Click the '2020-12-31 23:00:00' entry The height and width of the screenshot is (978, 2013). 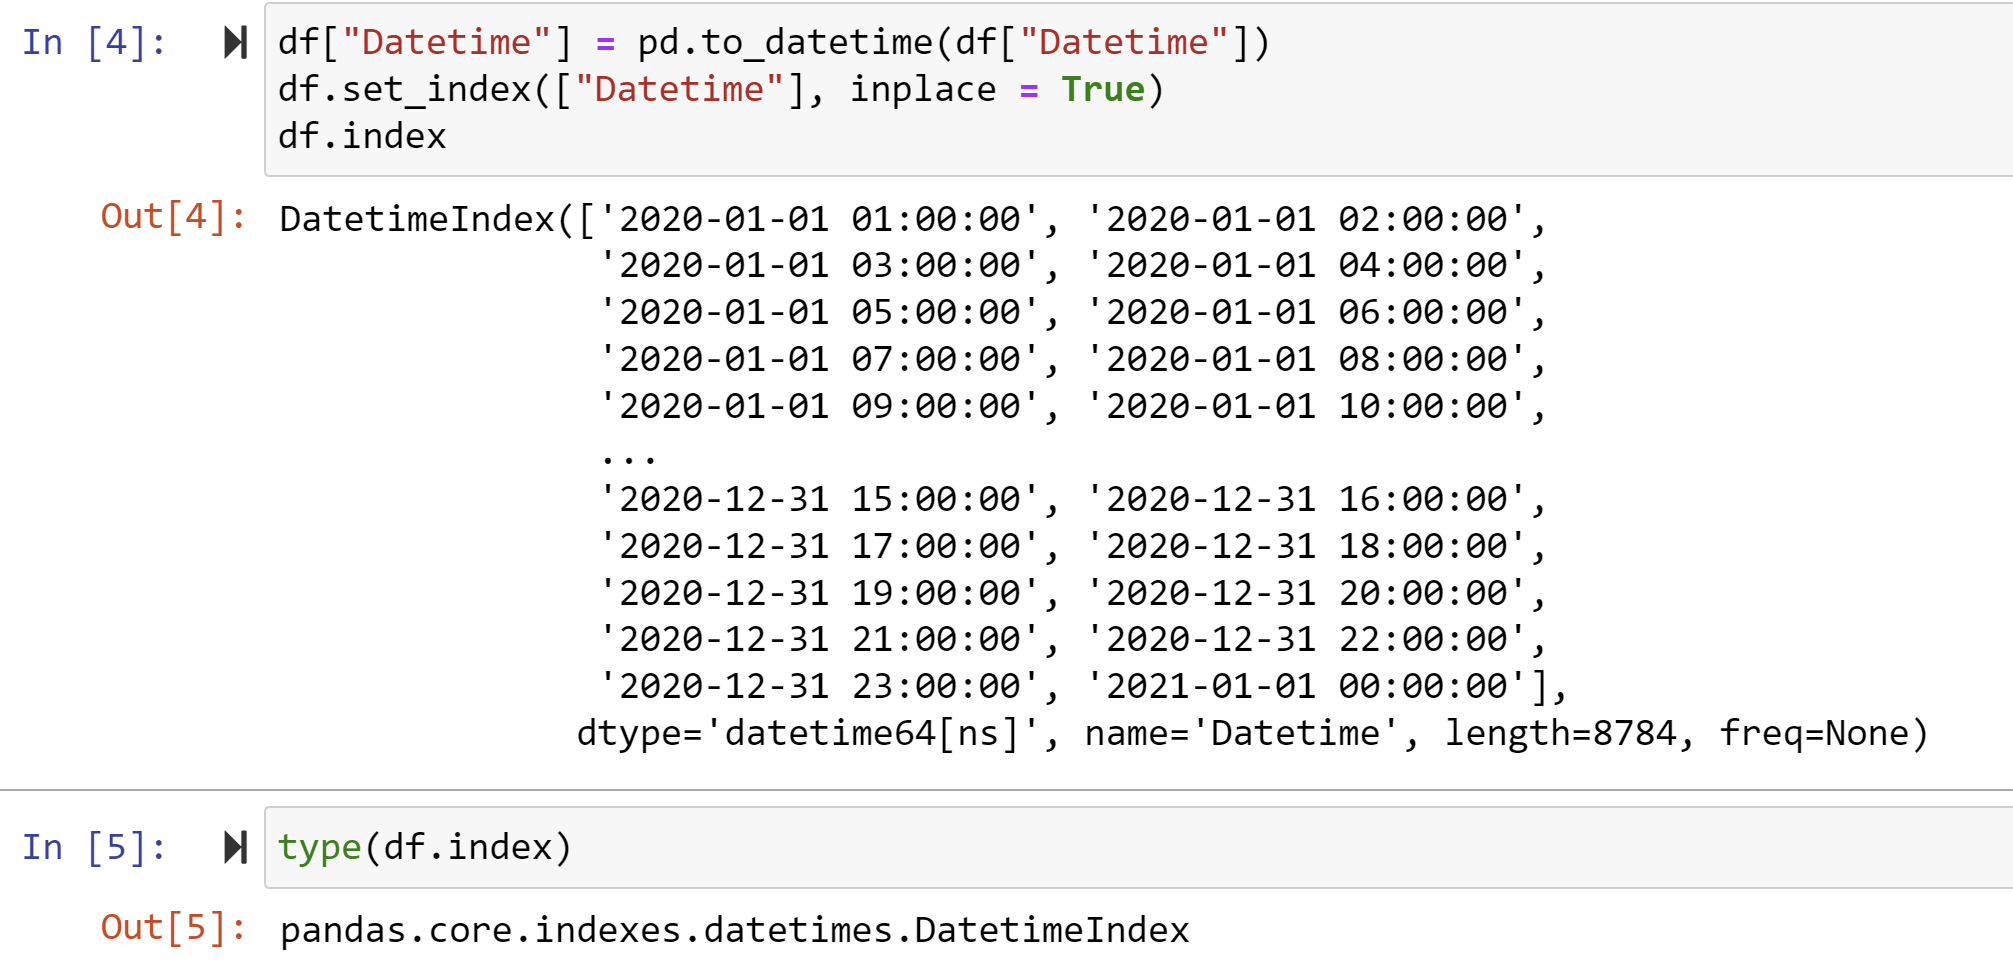point(820,686)
